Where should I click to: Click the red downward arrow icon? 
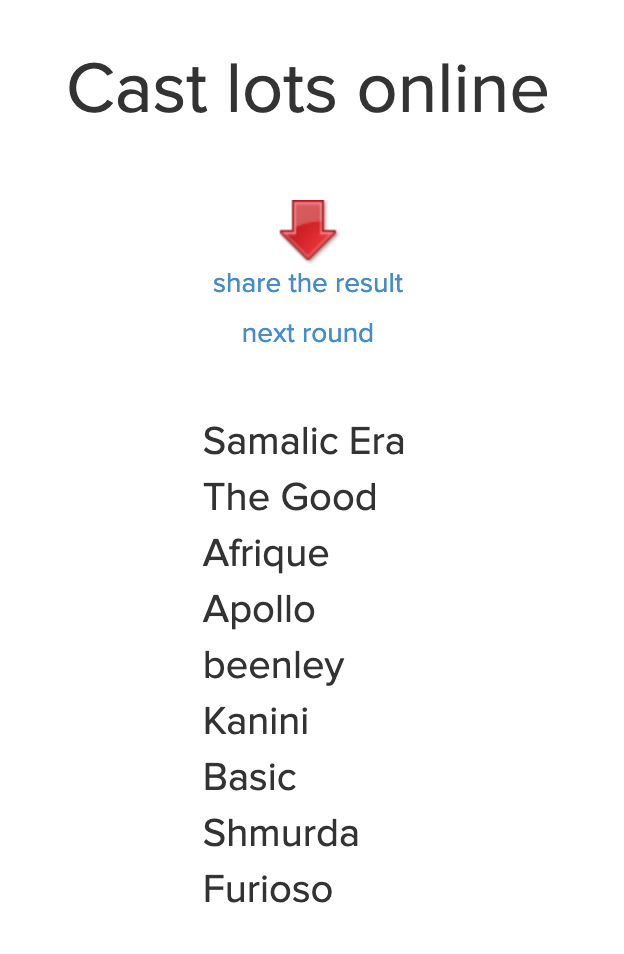coord(308,229)
